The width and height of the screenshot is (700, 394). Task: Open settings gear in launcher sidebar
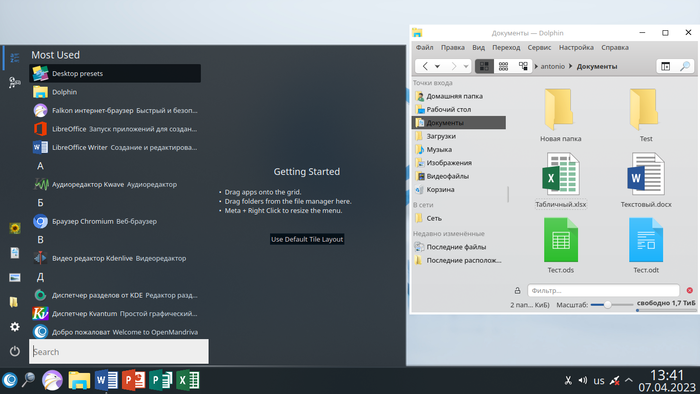tap(15, 327)
